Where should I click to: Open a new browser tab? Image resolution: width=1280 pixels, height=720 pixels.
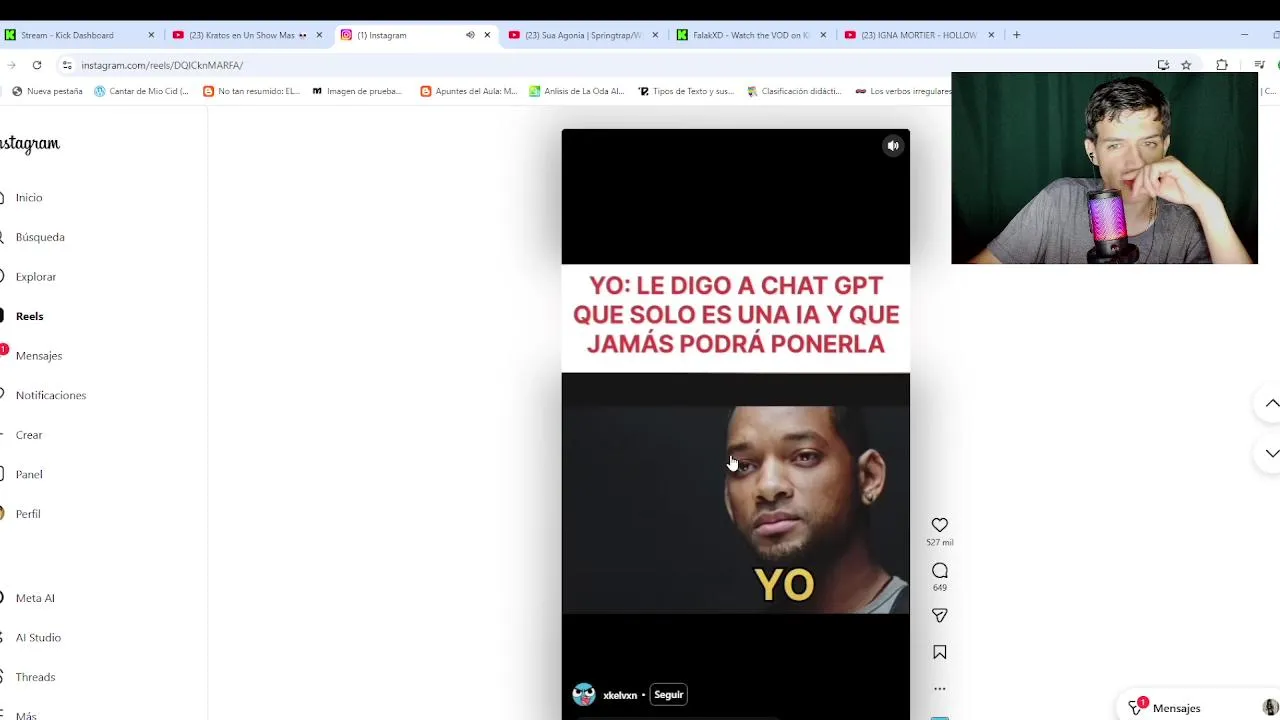click(x=1016, y=35)
